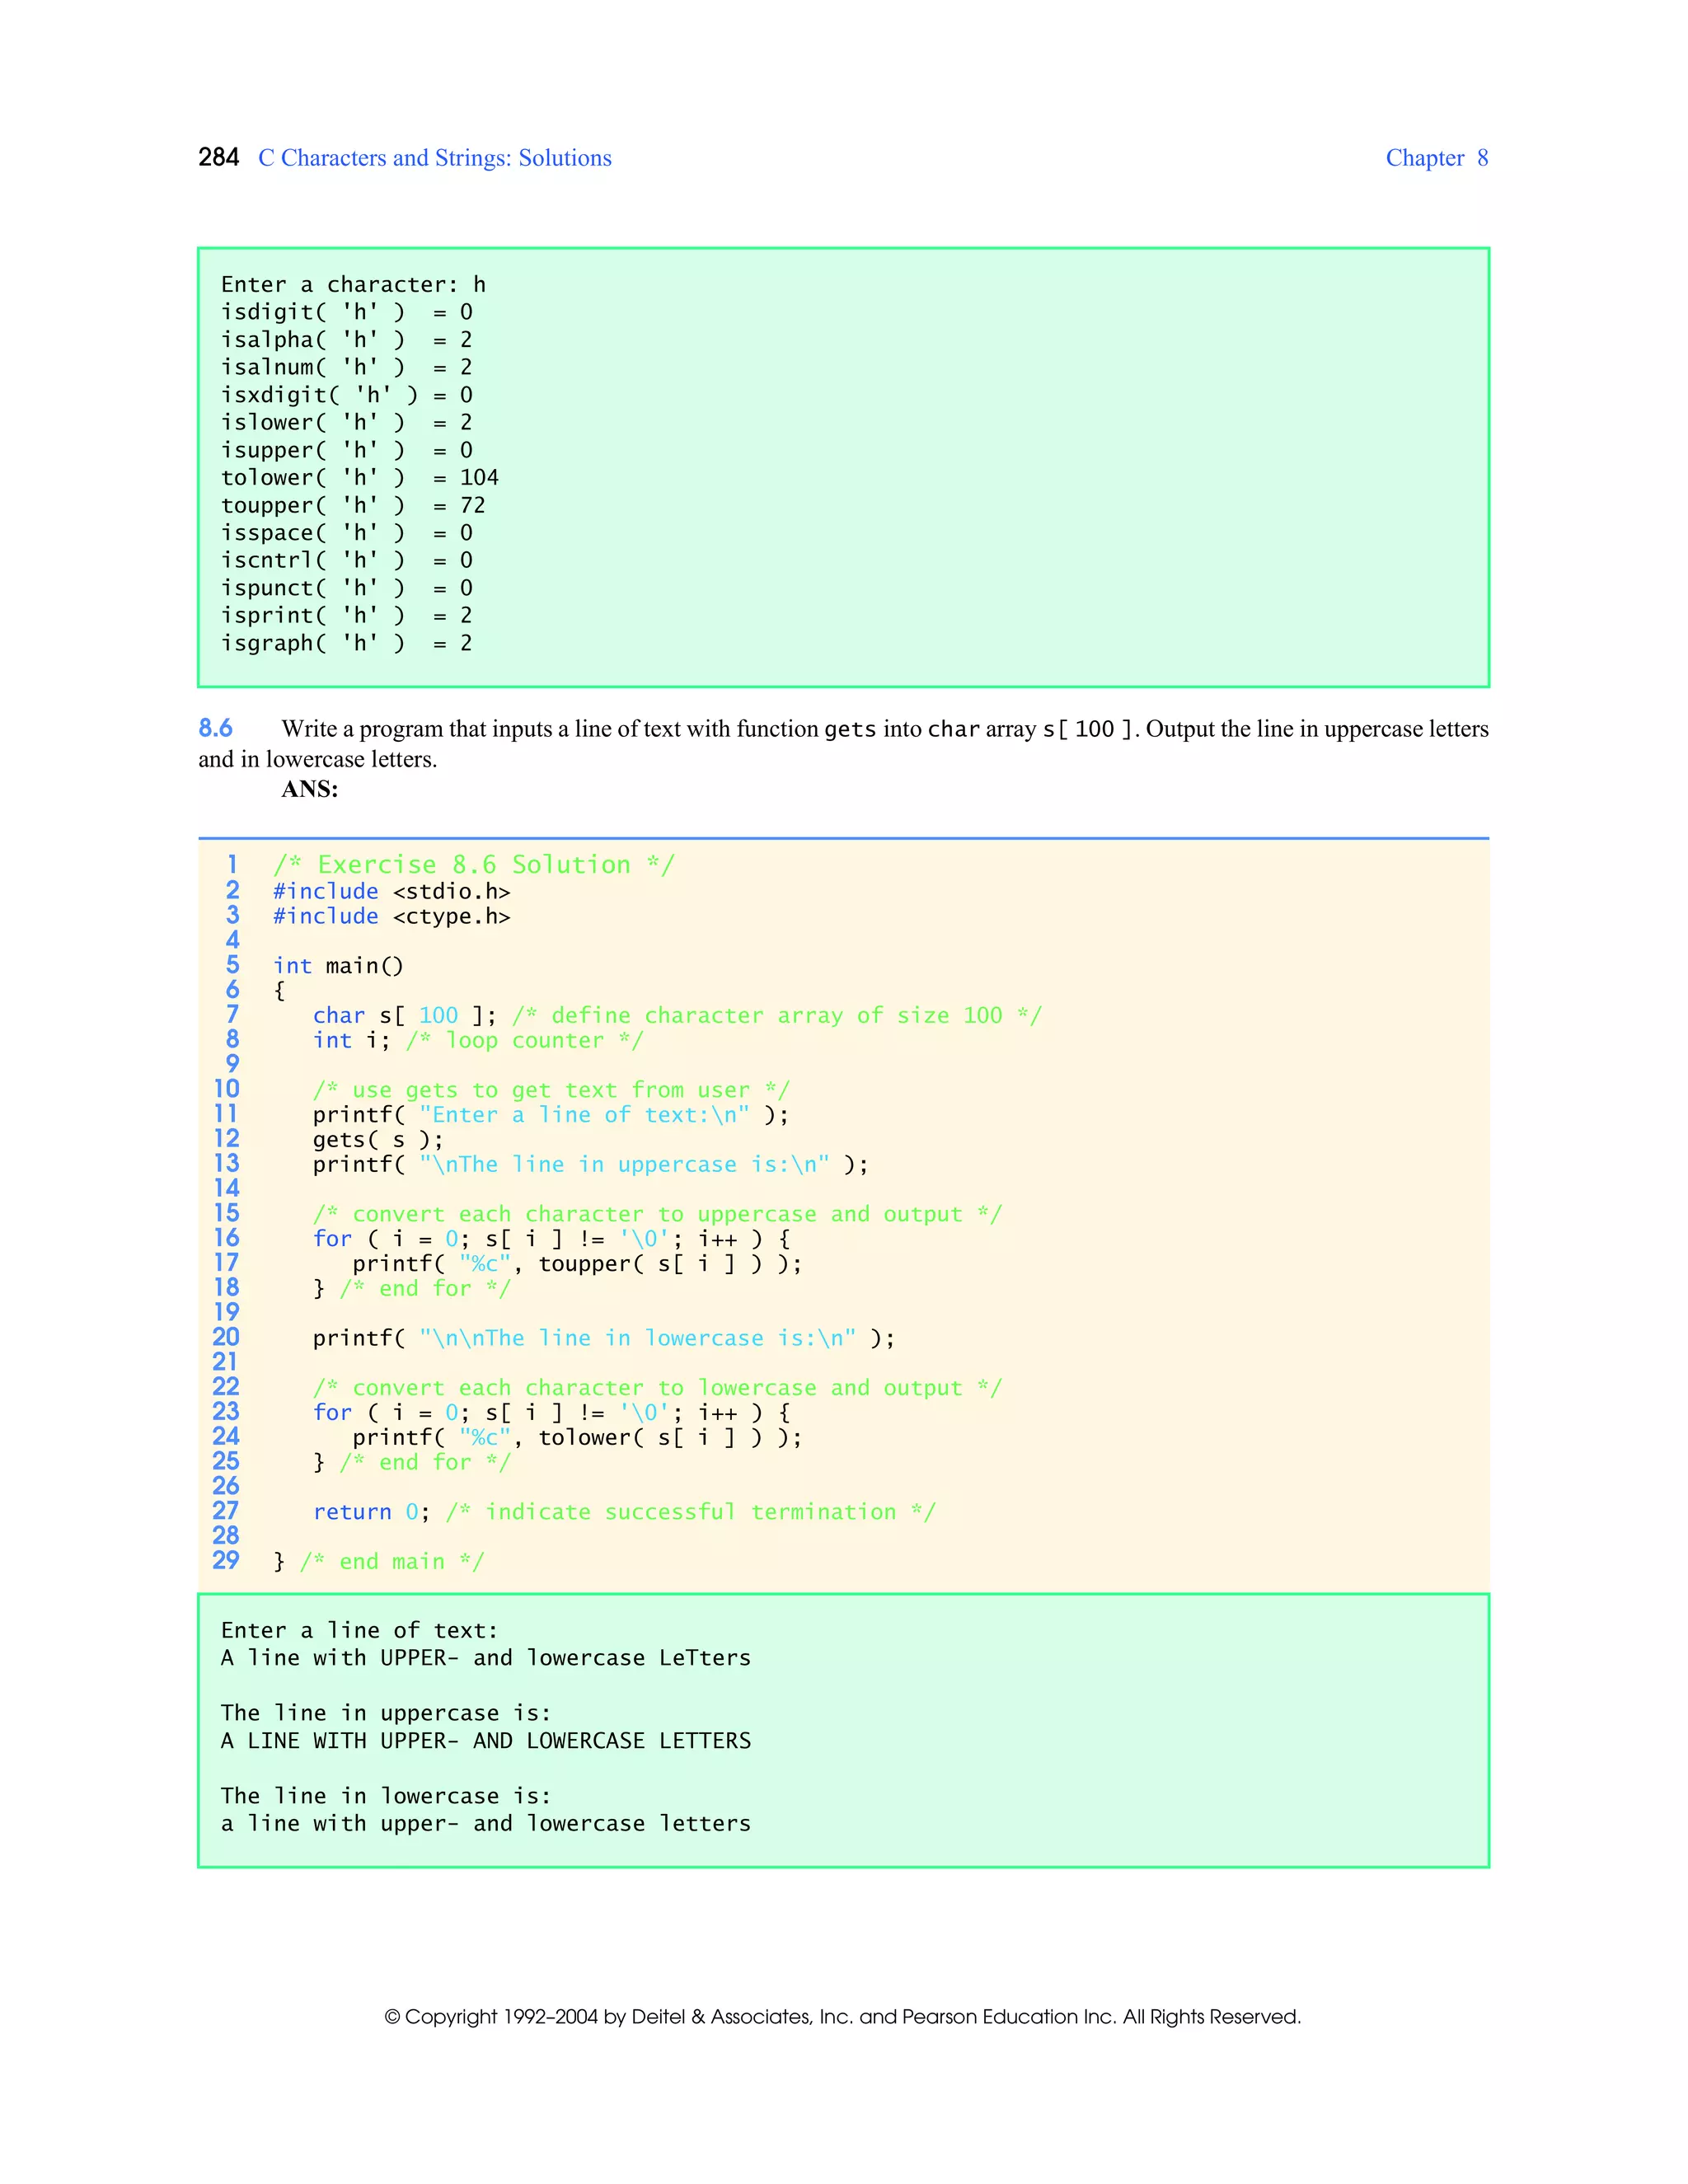Click the printf 'The line in uppercase is' code line
1688x2184 pixels.
(591, 1165)
